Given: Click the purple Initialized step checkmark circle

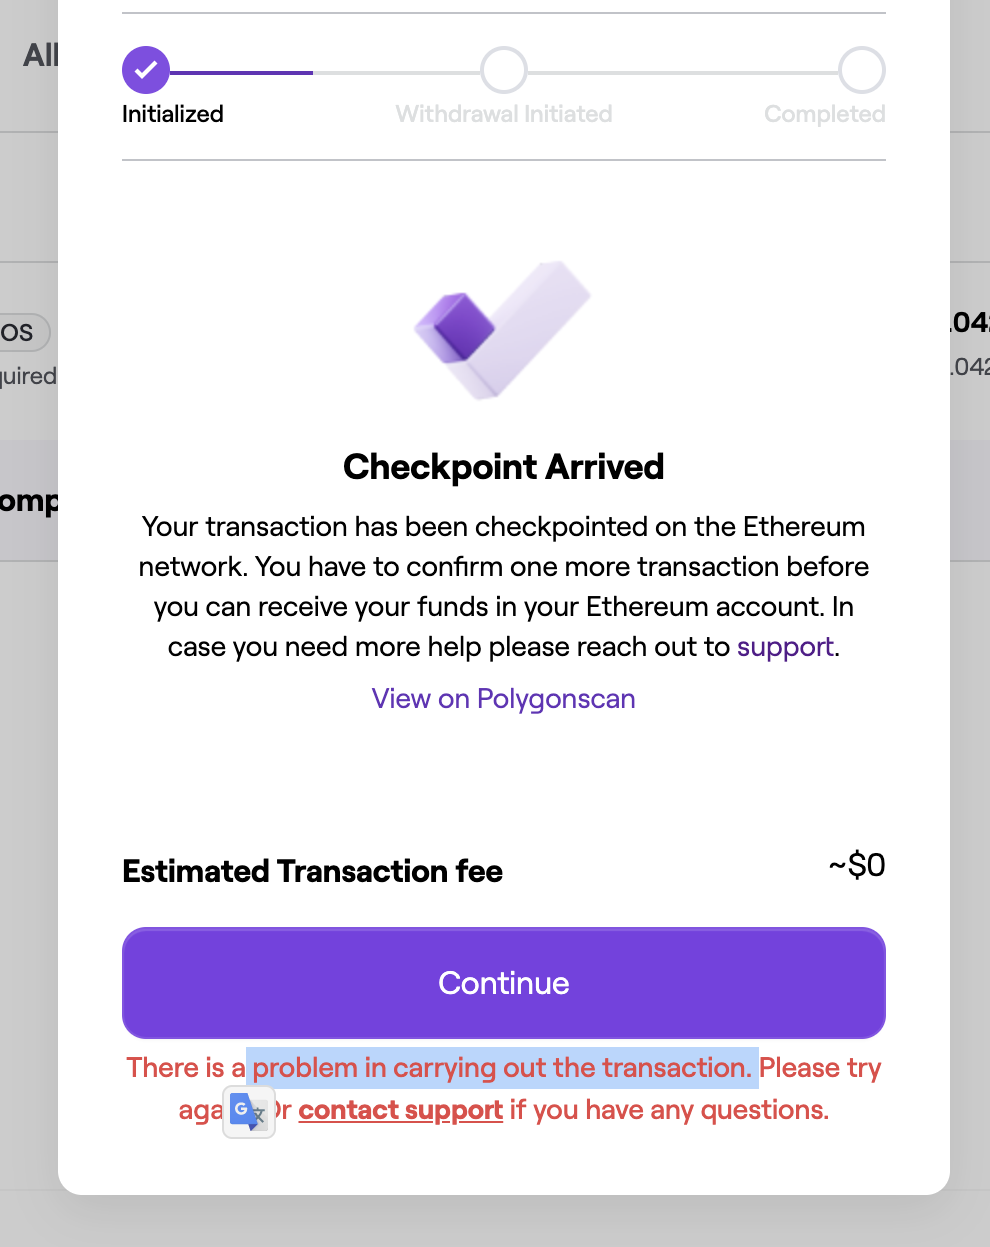Looking at the screenshot, I should click(146, 70).
